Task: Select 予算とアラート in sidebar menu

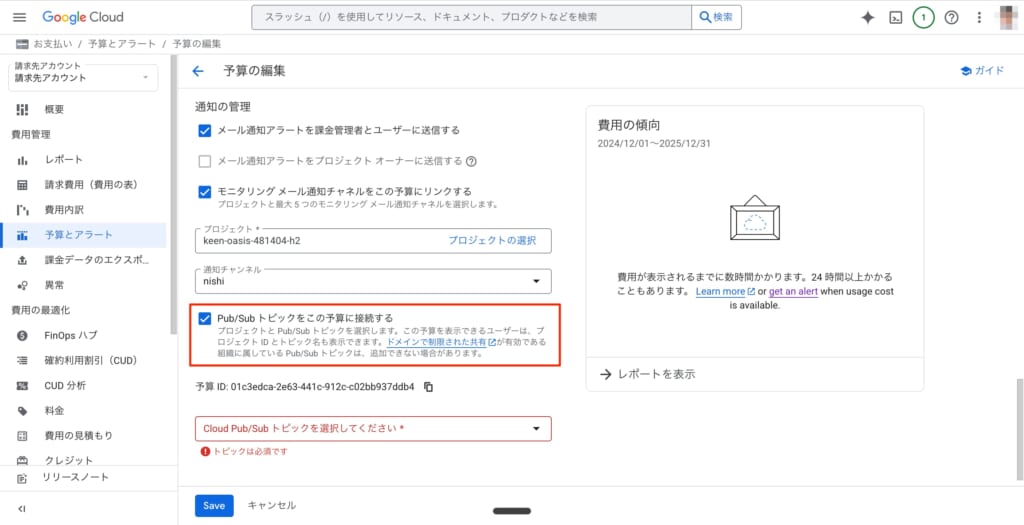Action: click(83, 235)
